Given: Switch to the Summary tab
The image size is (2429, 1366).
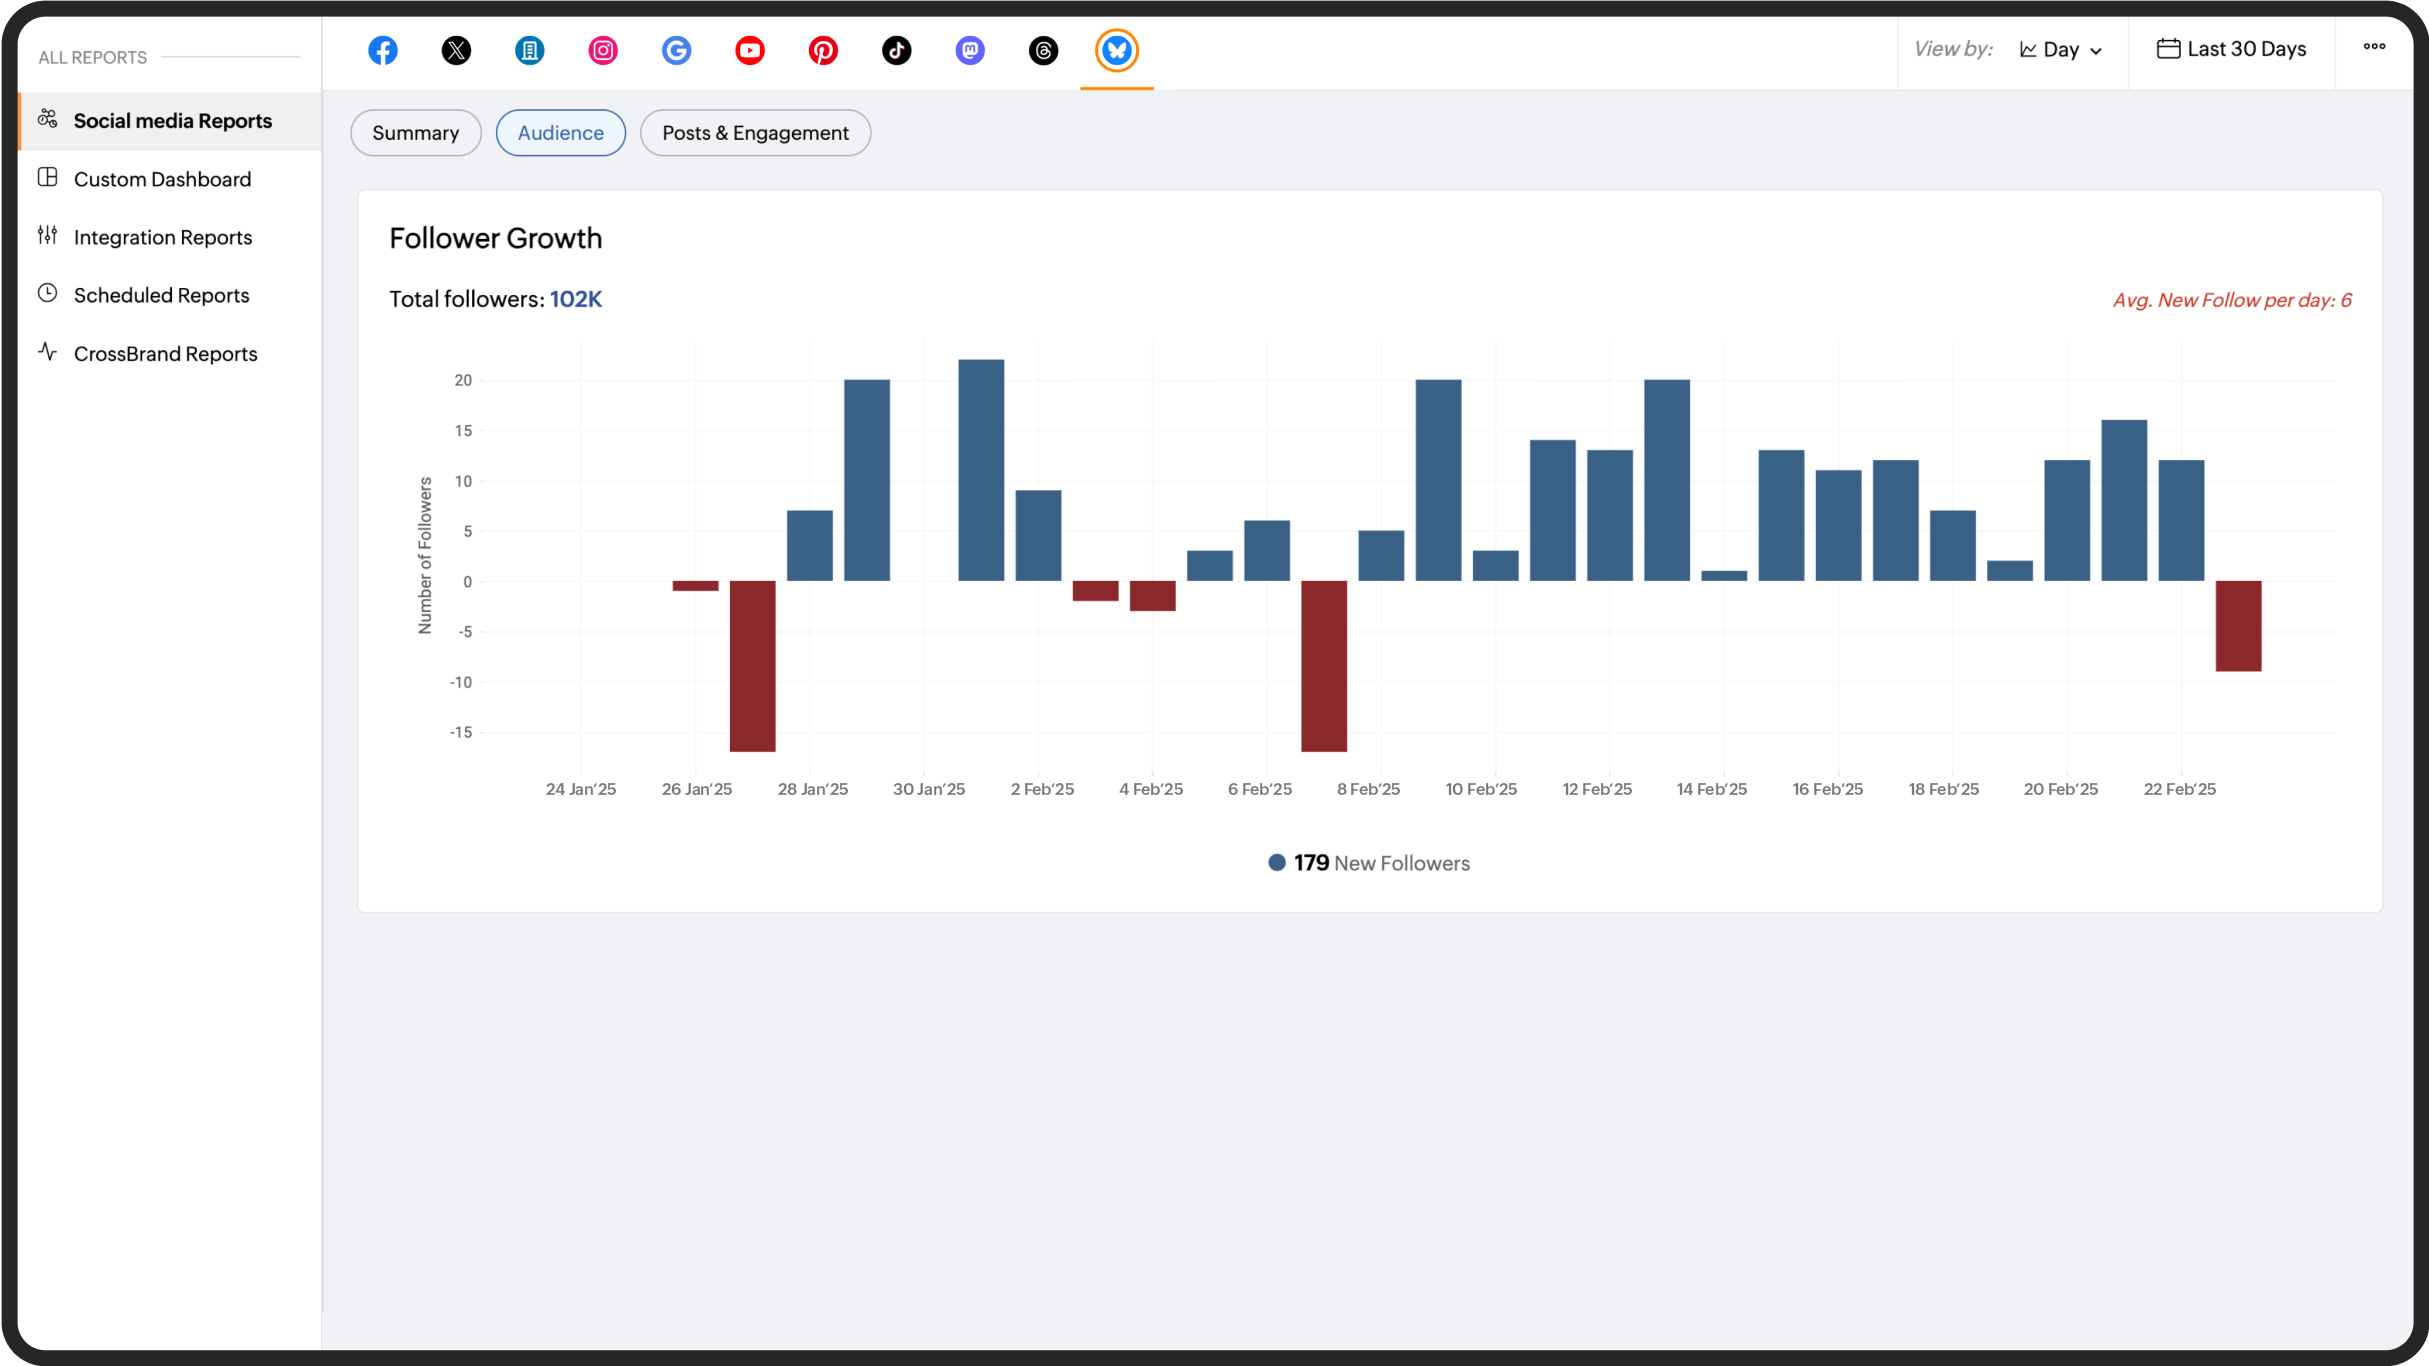Looking at the screenshot, I should coord(415,132).
